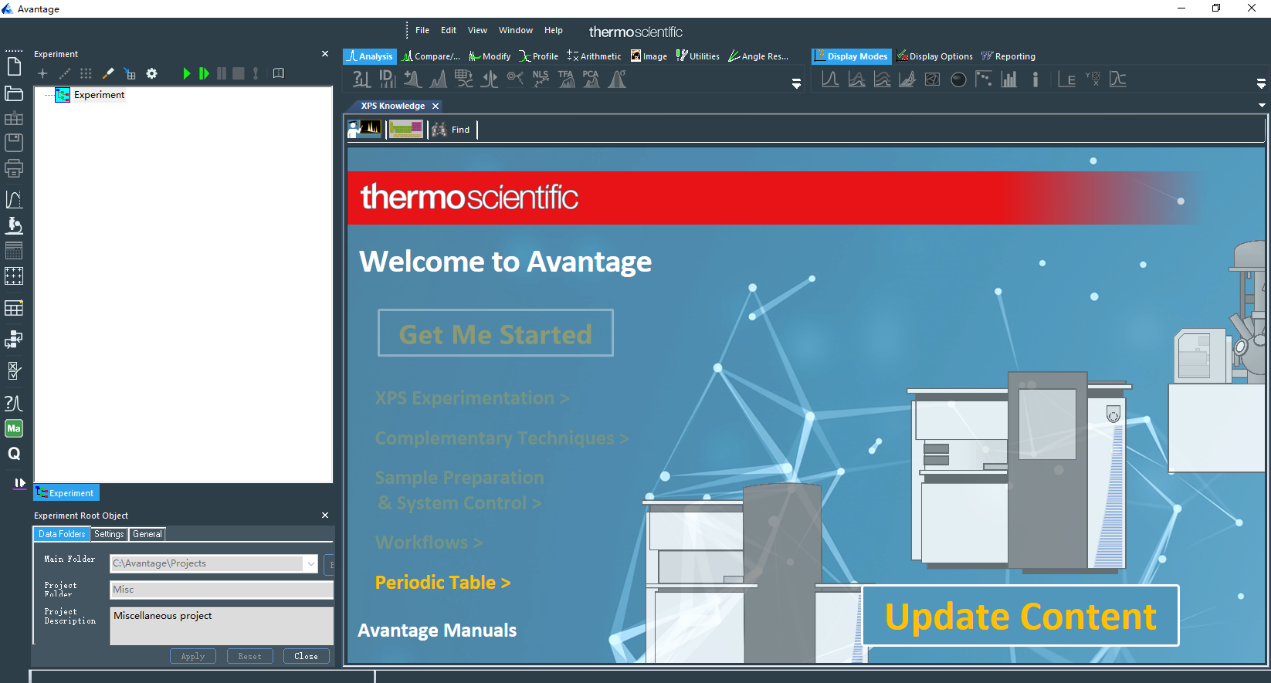Toggle the Analysis toolbar group

point(370,57)
